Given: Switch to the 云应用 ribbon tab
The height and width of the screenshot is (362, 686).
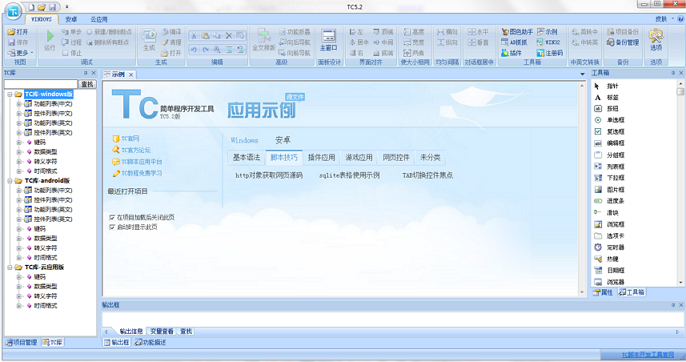Looking at the screenshot, I should [99, 19].
